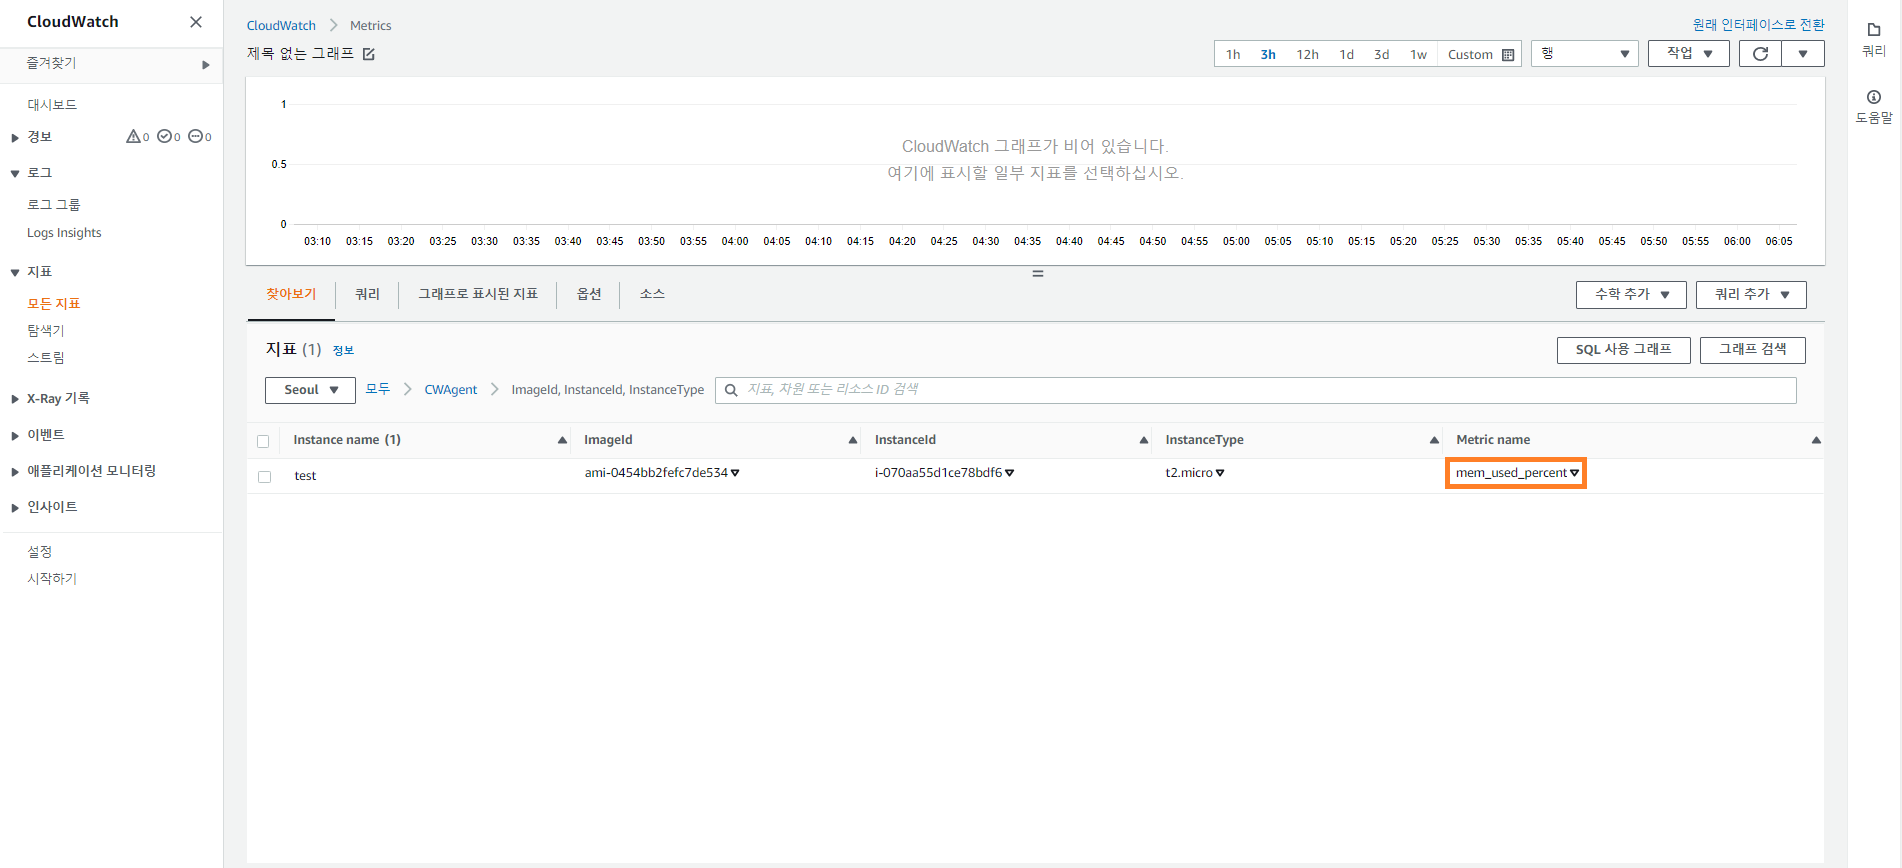This screenshot has width=1902, height=868.
Task: Open the custom time range calendar icon
Action: pos(1508,55)
